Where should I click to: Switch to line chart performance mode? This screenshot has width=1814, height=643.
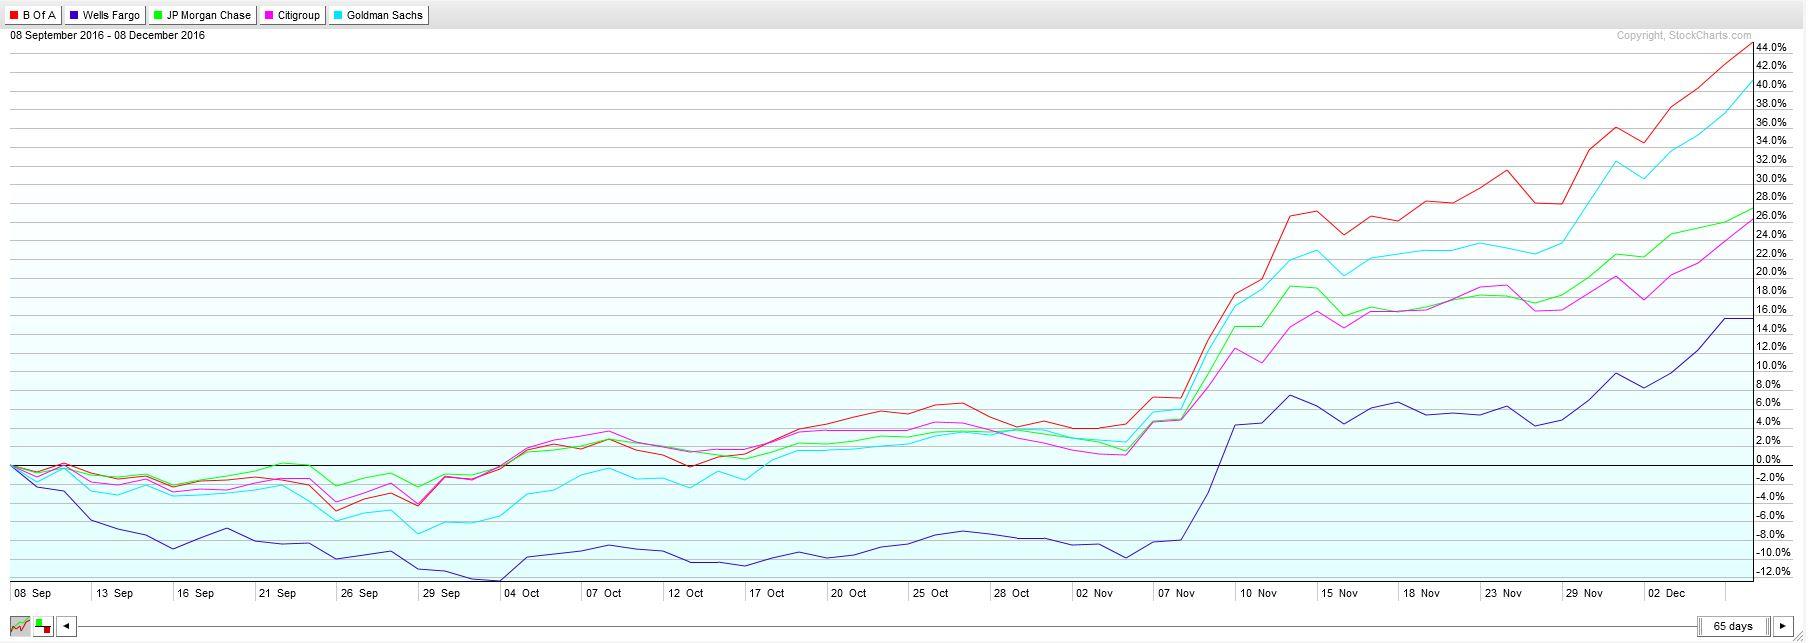pyautogui.click(x=19, y=626)
